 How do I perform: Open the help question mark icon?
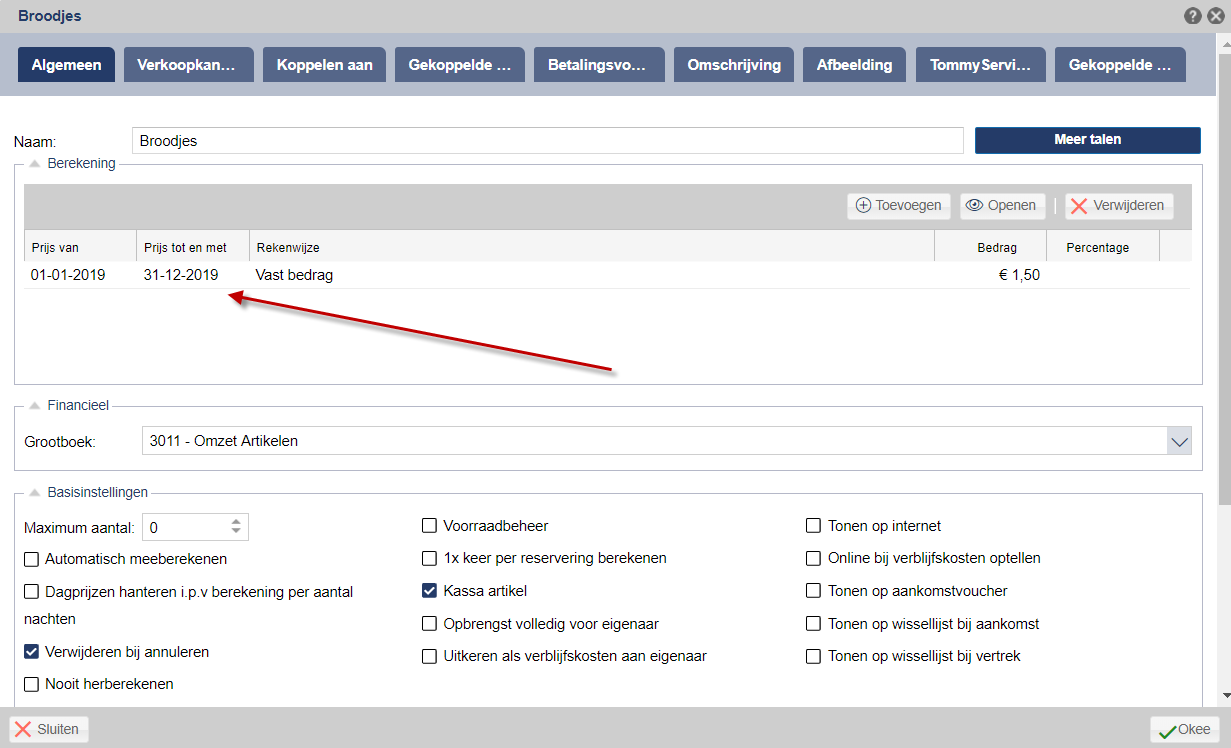1193,16
